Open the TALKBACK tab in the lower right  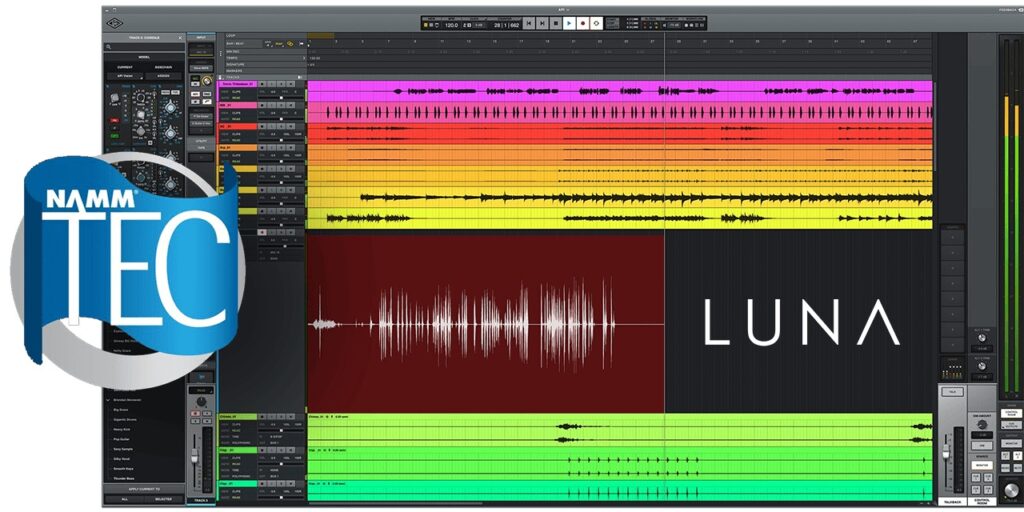coord(952,502)
